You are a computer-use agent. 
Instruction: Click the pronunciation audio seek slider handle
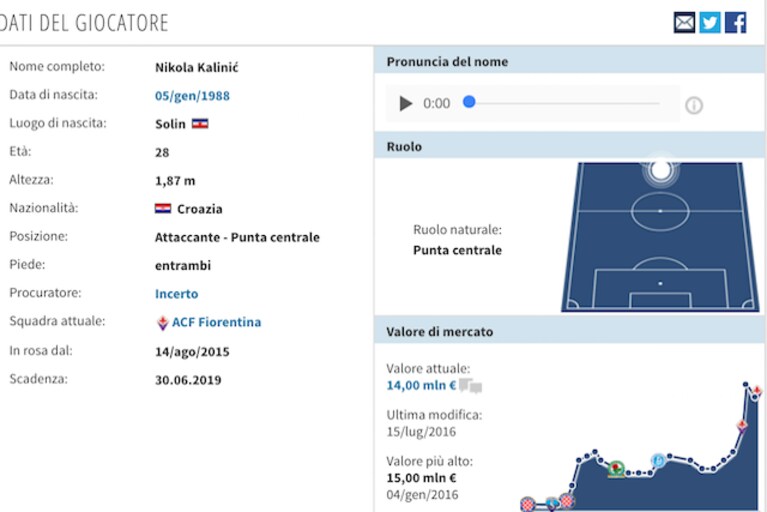[x=469, y=102]
